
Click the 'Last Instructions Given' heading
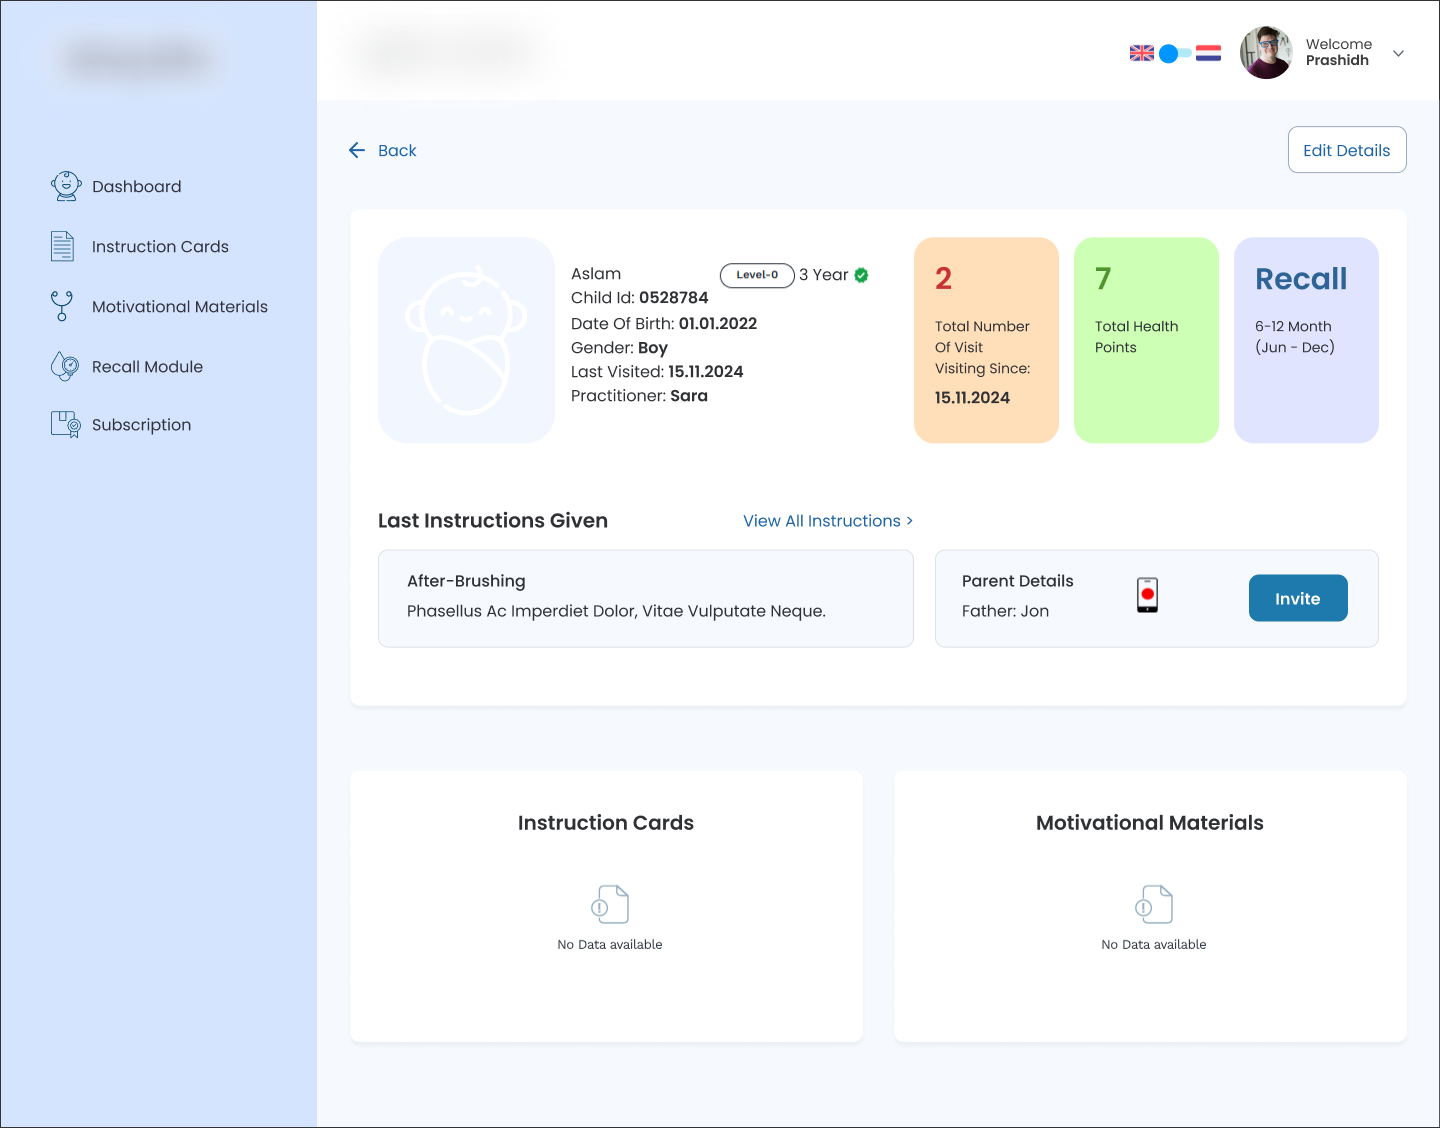[493, 521]
